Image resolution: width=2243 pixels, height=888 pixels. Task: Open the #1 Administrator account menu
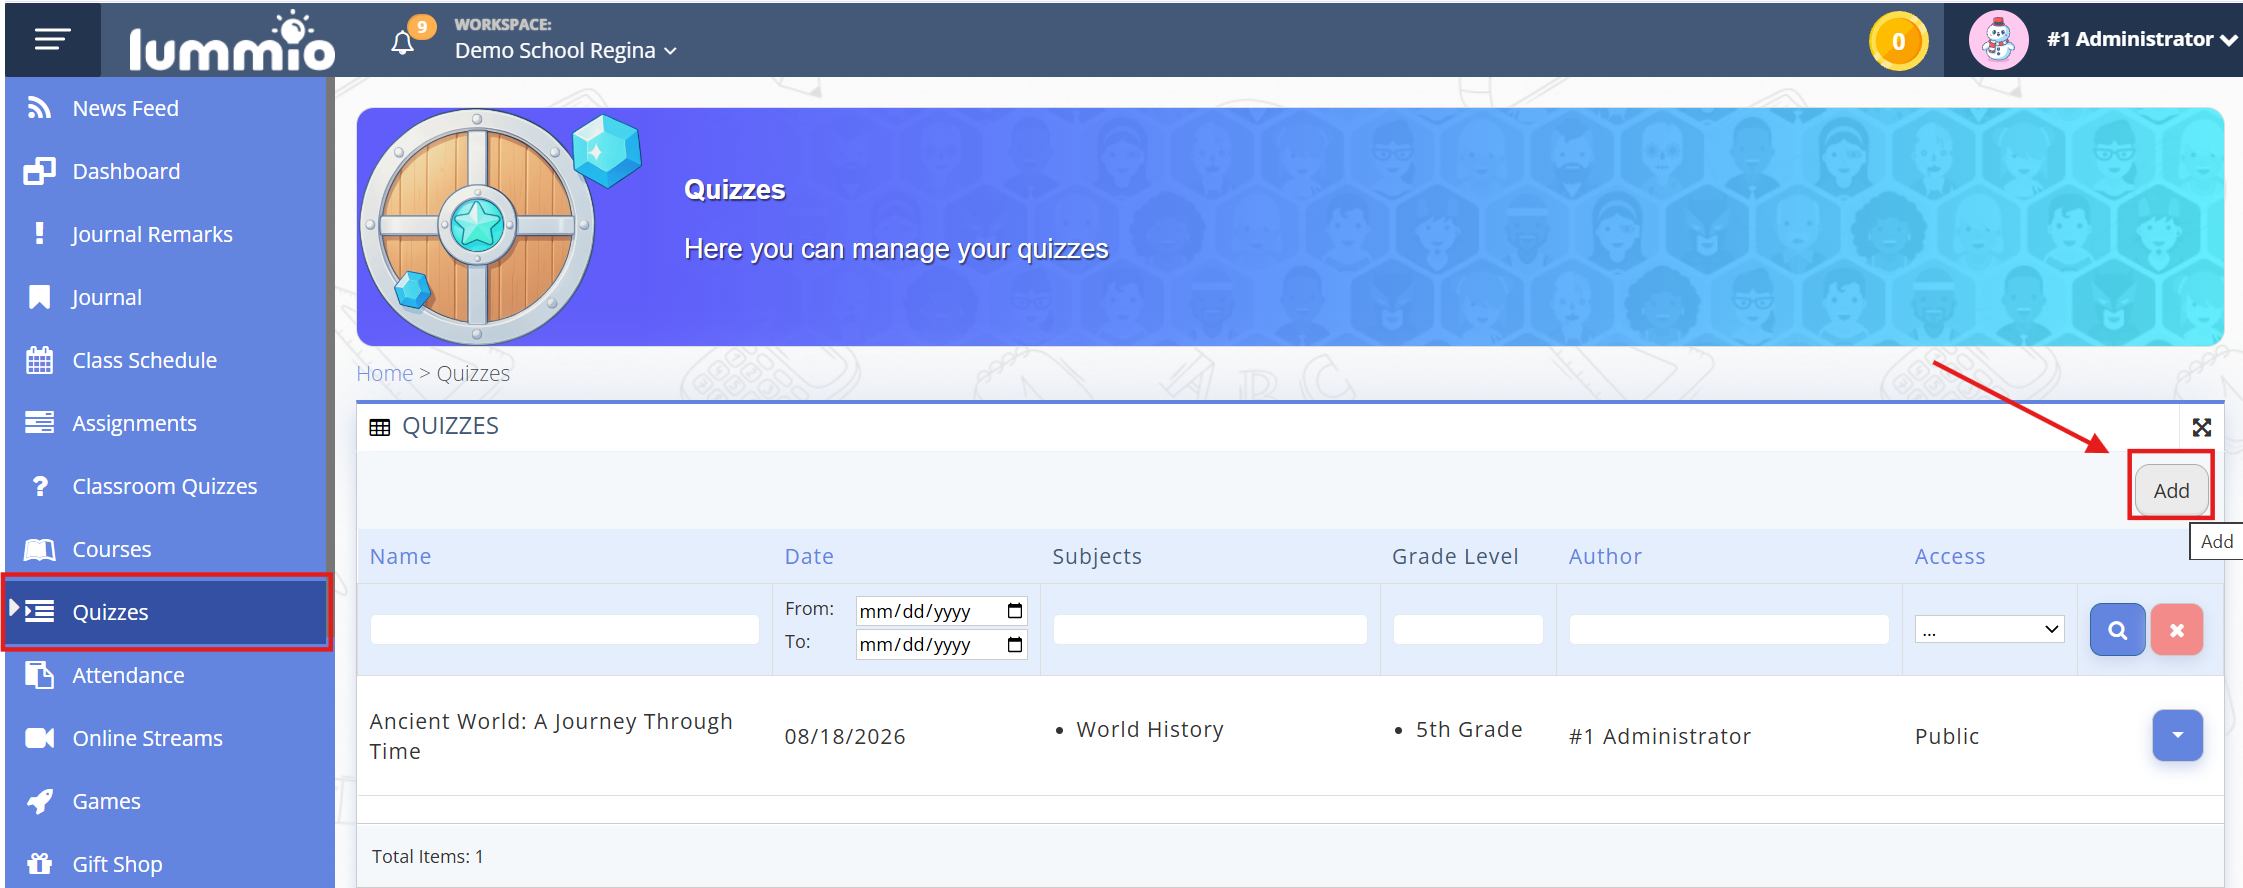(x=2141, y=39)
